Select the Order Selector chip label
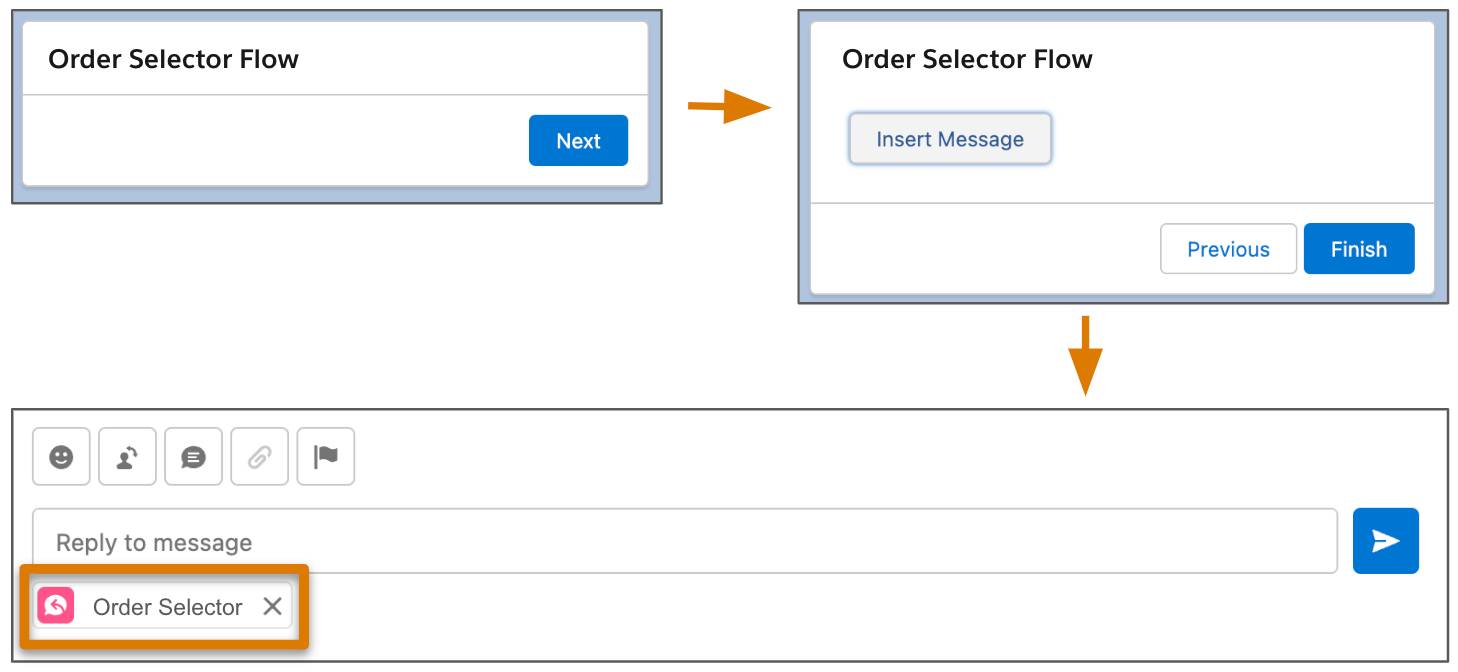The height and width of the screenshot is (672, 1458). click(x=167, y=607)
